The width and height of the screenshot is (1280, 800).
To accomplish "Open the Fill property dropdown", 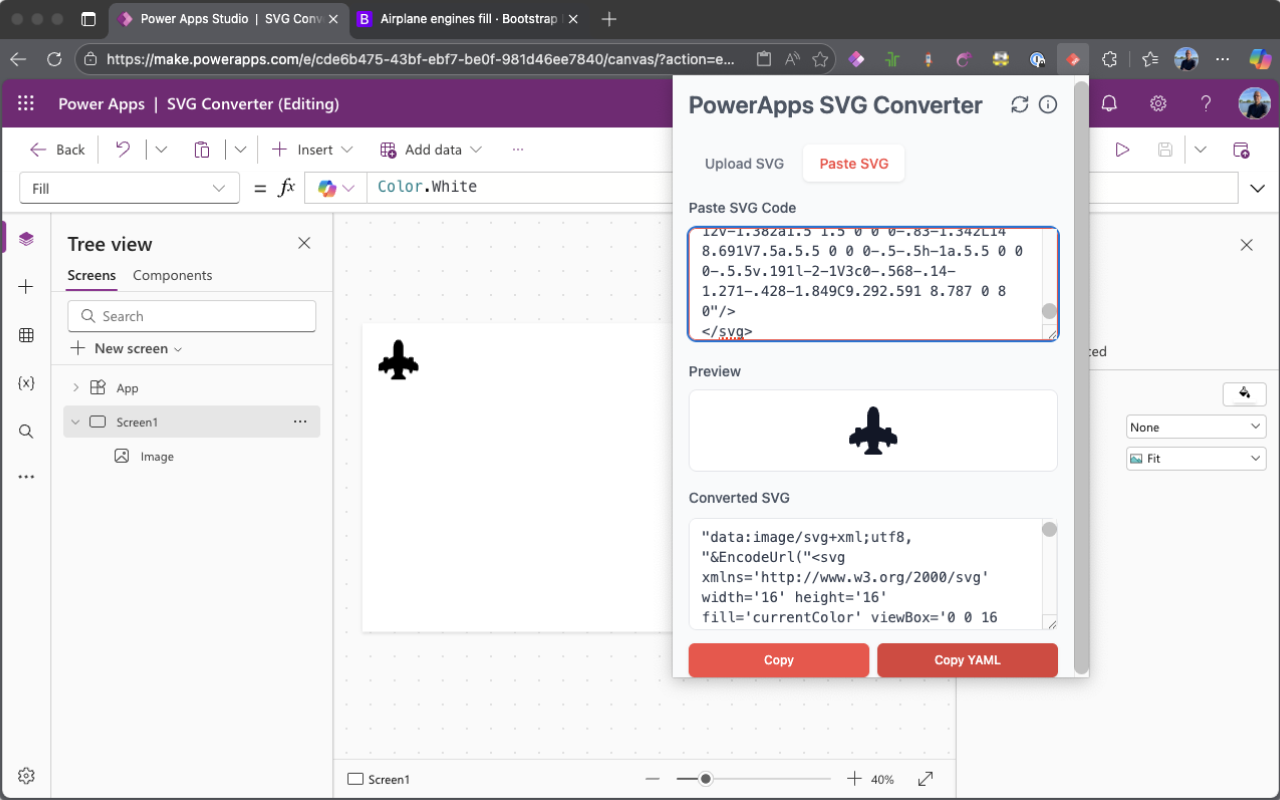I will click(129, 188).
